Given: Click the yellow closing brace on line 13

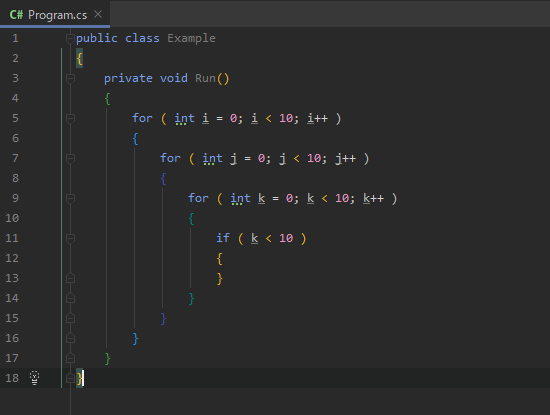Looking at the screenshot, I should 220,279.
